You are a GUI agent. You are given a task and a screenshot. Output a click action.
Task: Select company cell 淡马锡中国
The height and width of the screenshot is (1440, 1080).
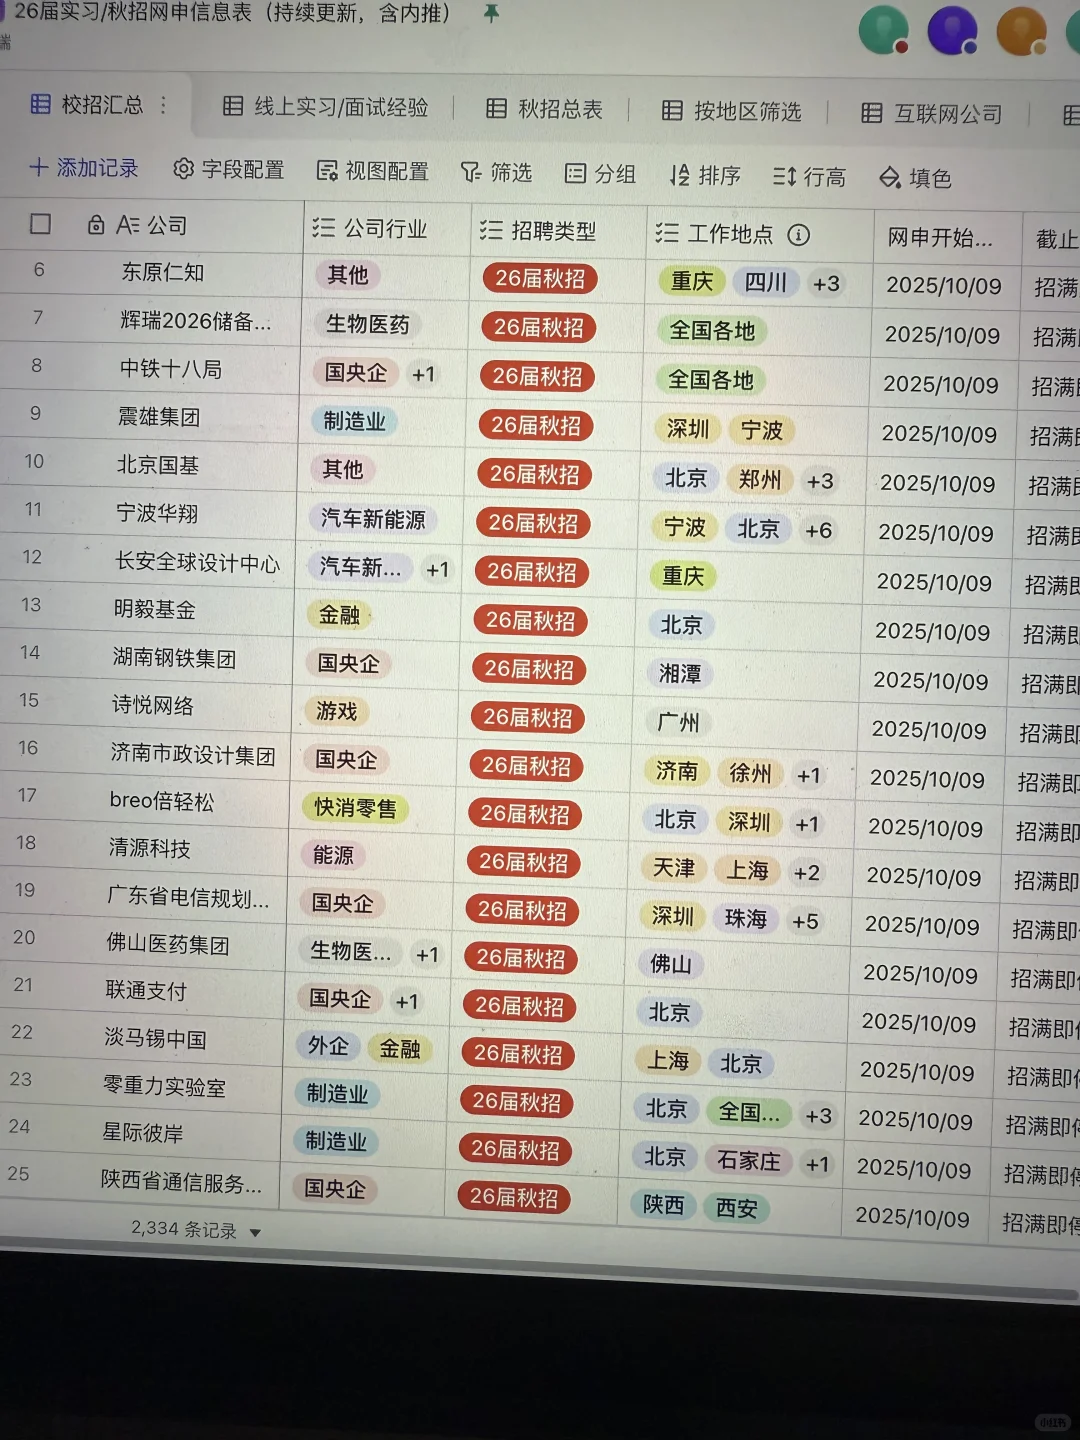click(155, 1039)
